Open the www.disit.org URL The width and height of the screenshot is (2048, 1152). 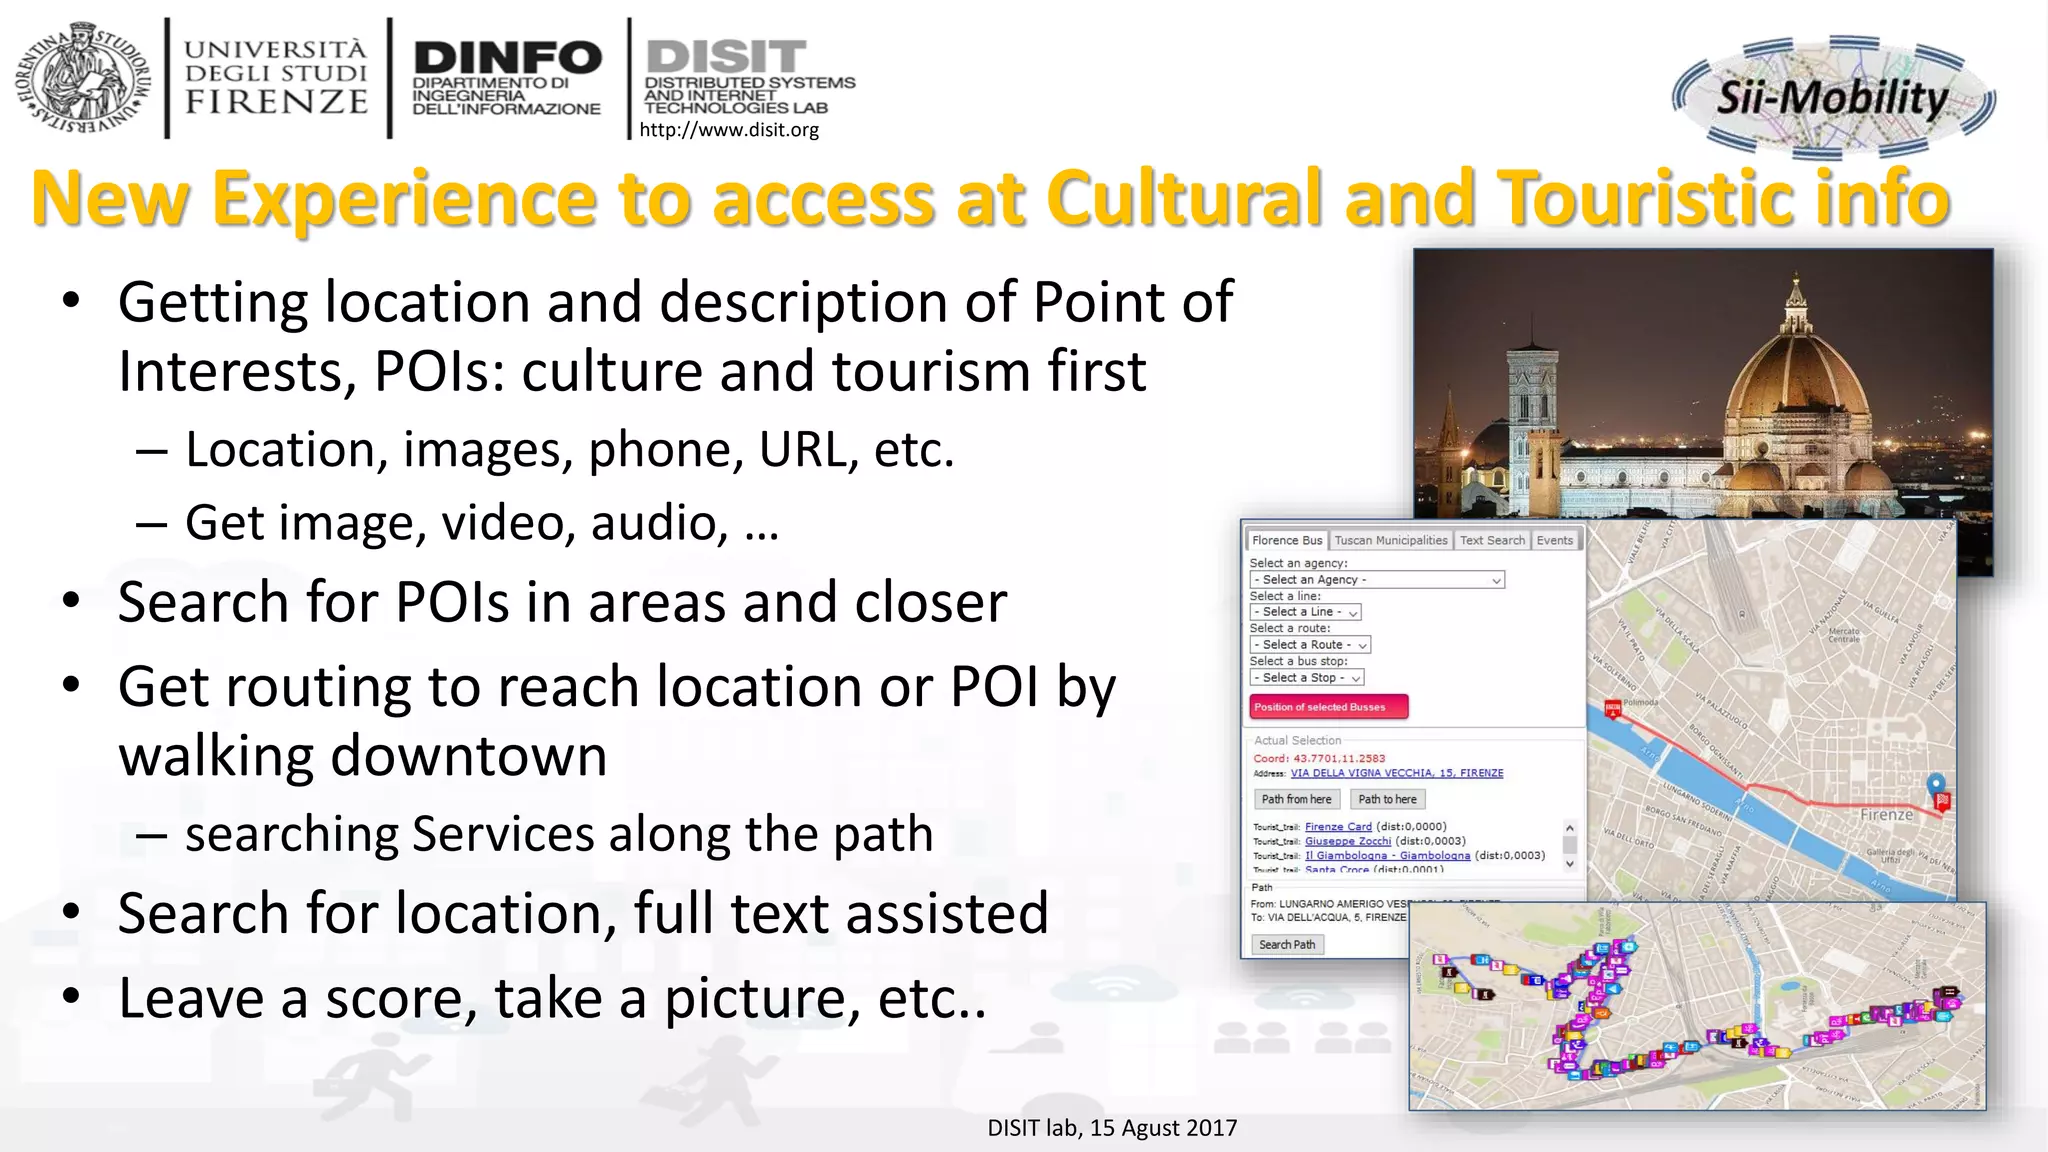point(729,130)
